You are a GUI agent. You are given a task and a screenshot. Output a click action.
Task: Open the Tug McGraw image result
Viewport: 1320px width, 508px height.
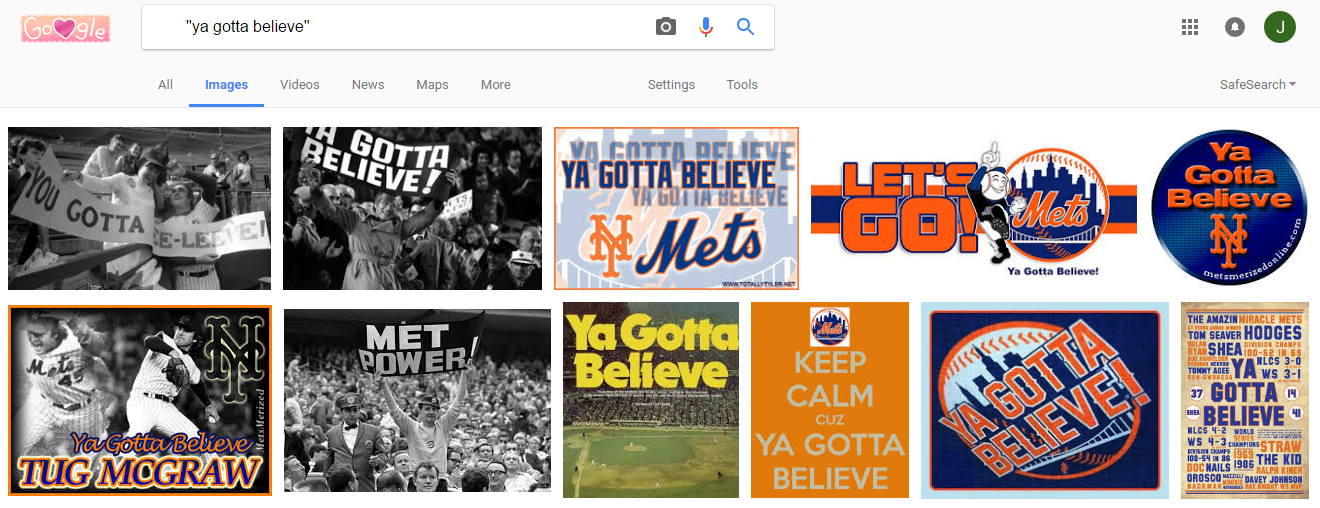coord(140,400)
